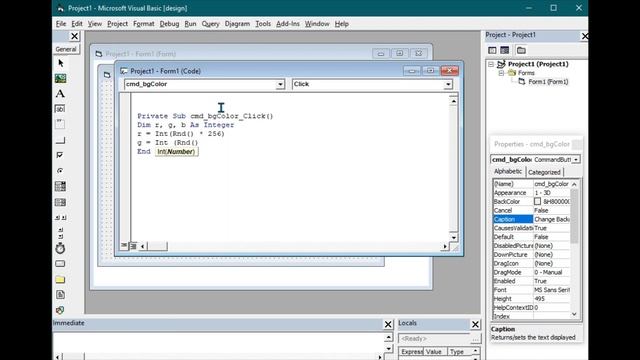Select the DragMode property row
640x360 pixels.
coord(531,272)
